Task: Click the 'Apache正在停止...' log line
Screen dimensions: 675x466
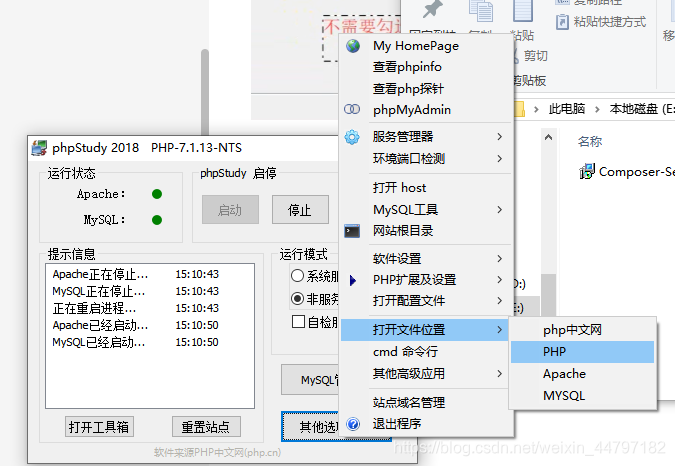Action: 136,275
